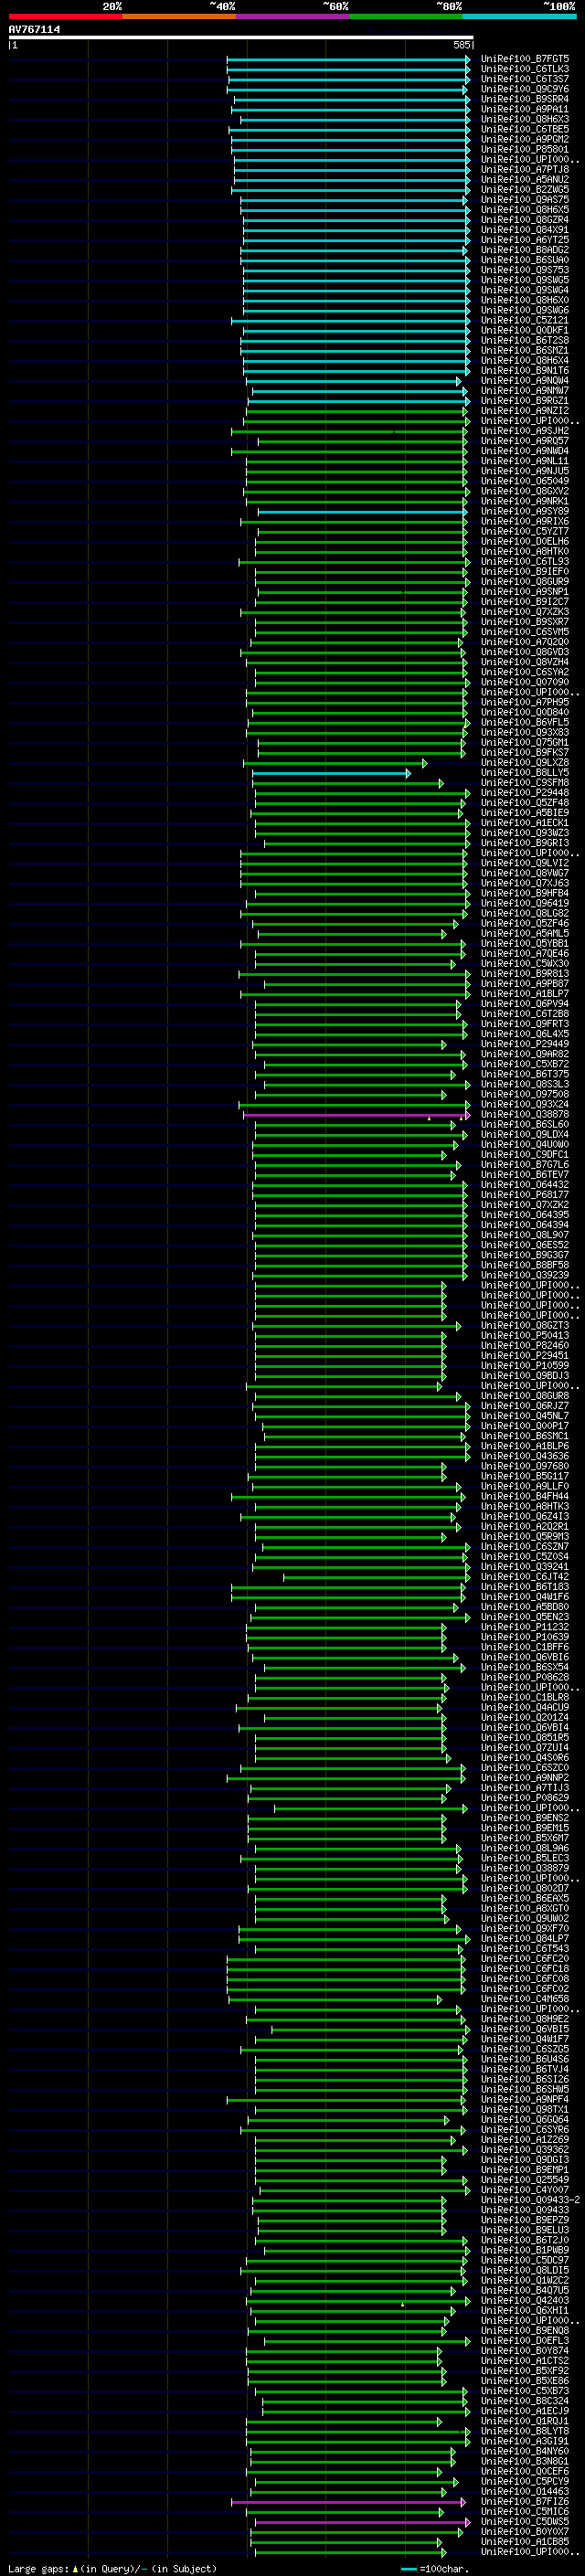Image resolution: width=585 pixels, height=2576 pixels.
Task: Select the UniRef100_Q42403 subject name
Action: pyautogui.click(x=525, y=2301)
